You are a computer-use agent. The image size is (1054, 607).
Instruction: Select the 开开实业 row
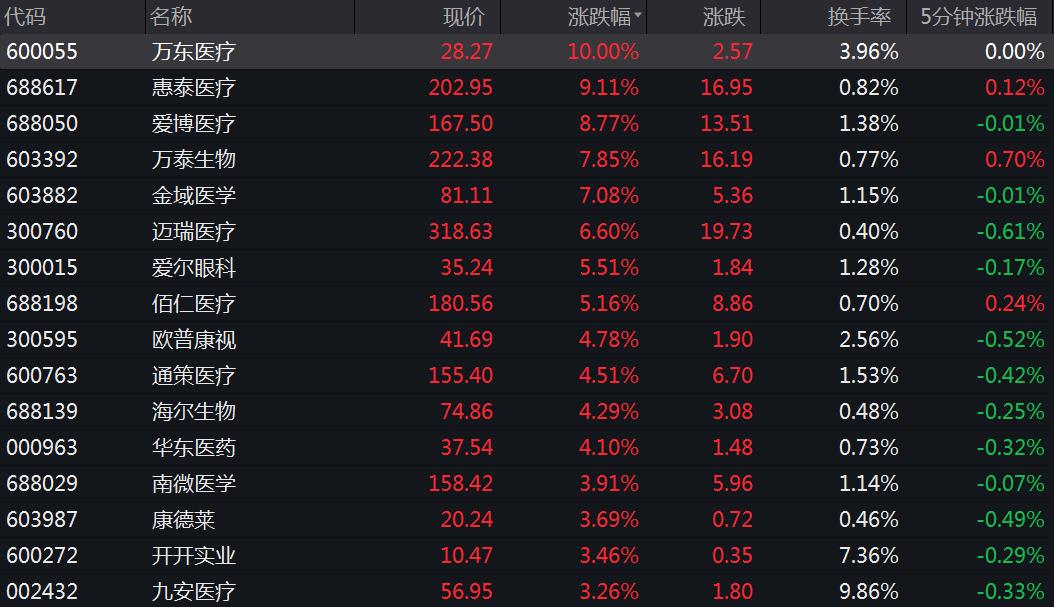point(527,555)
